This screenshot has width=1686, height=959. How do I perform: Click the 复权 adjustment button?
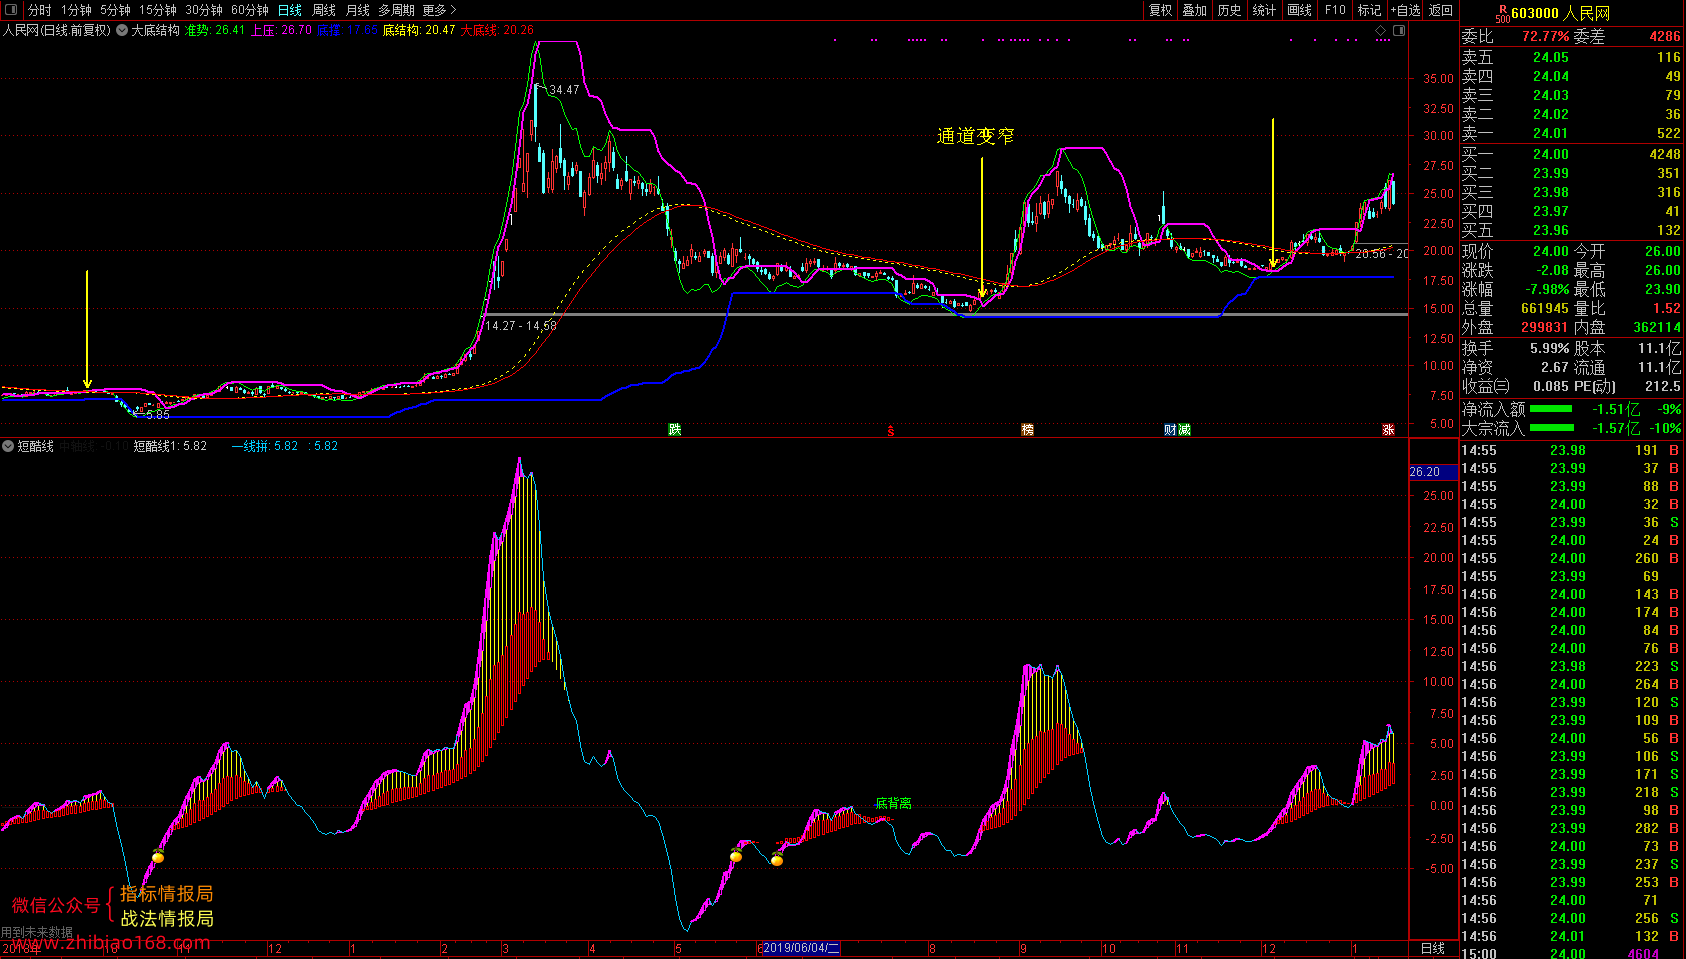point(1160,10)
